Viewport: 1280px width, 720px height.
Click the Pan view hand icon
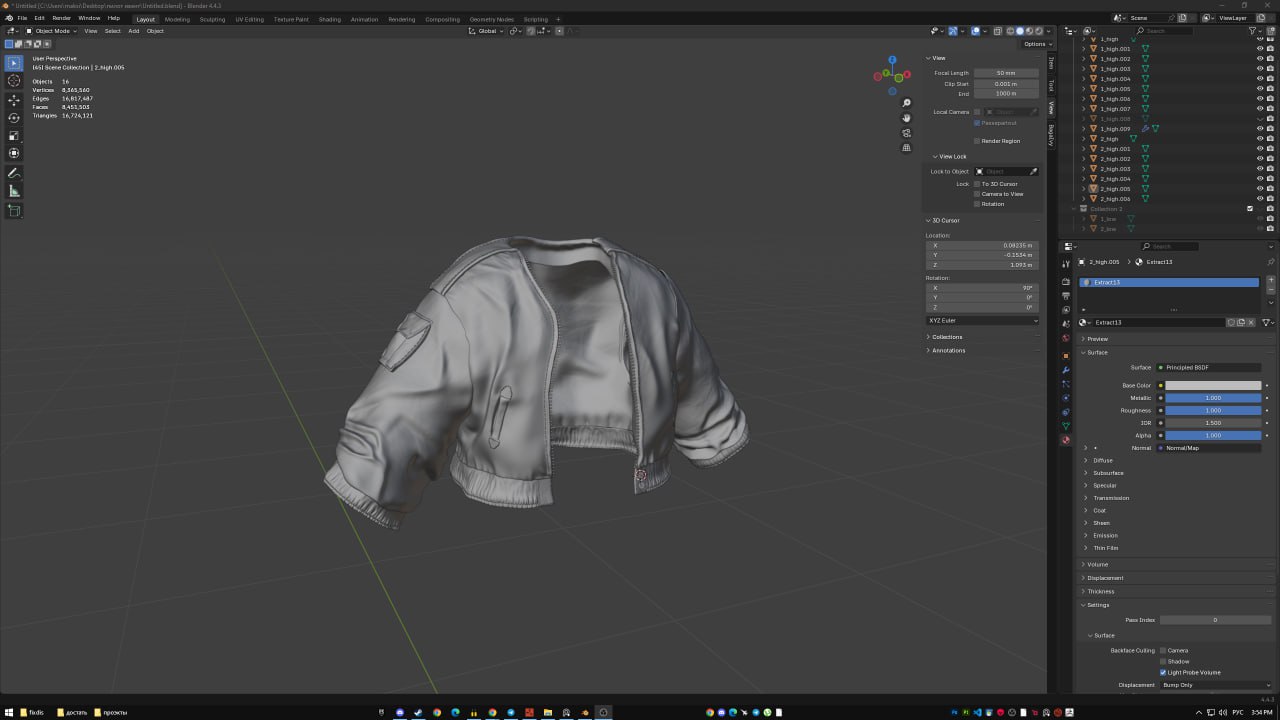pyautogui.click(x=907, y=118)
